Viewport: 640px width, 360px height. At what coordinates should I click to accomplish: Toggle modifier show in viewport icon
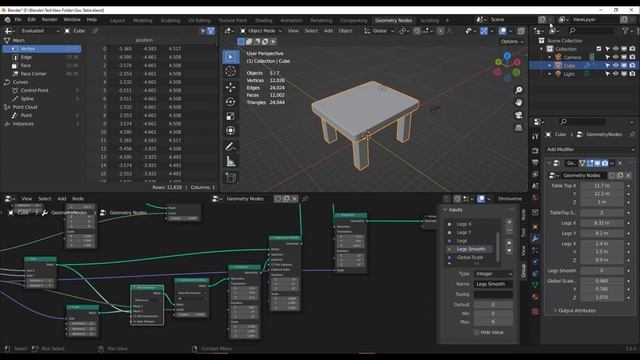click(x=597, y=163)
